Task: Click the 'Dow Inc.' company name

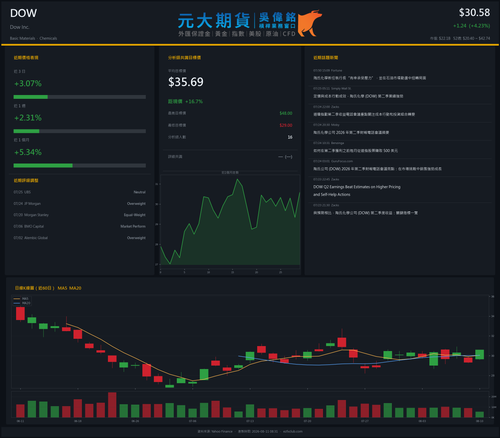Action: click(20, 27)
